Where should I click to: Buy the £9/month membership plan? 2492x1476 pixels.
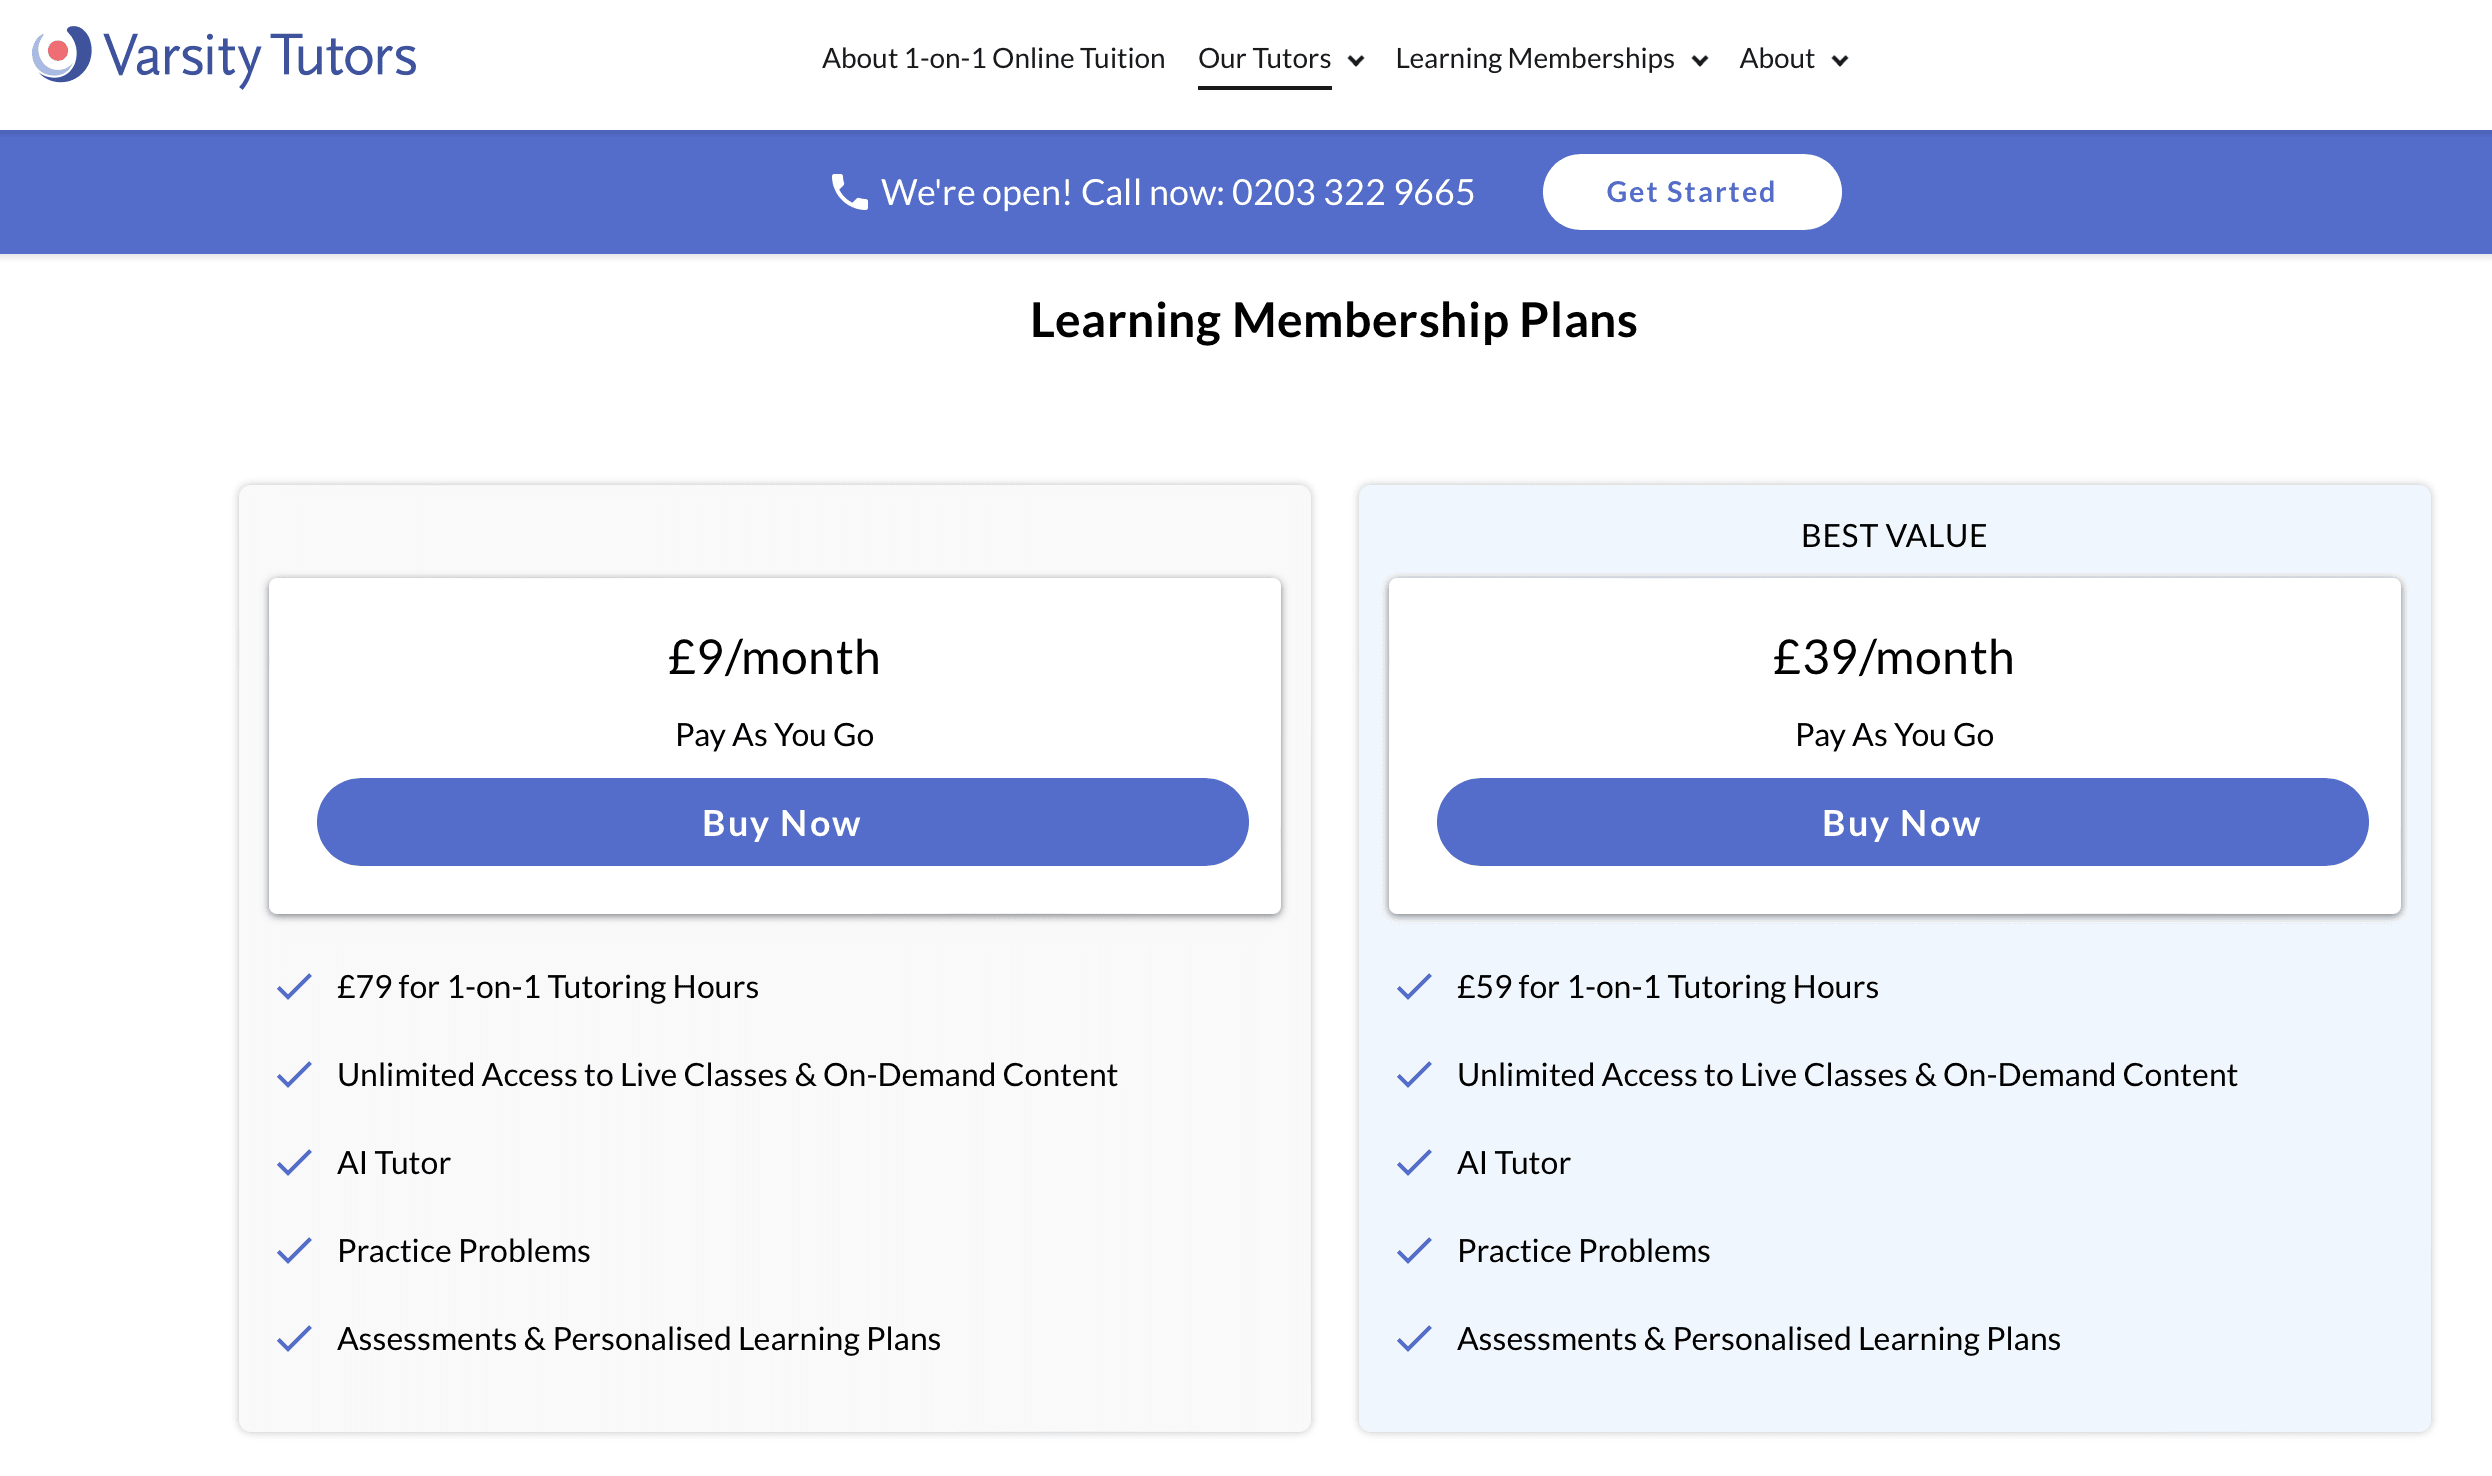pyautogui.click(x=781, y=822)
